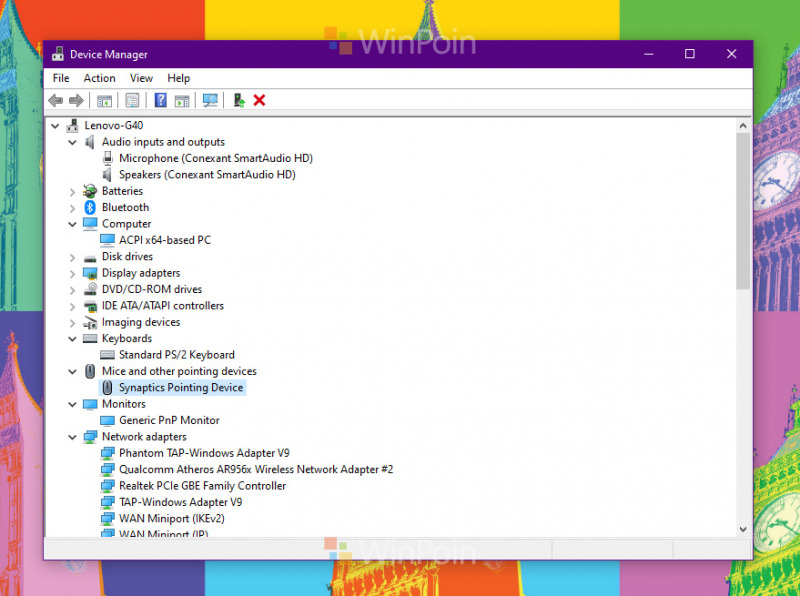
Task: Click the Monitors category icon
Action: pyautogui.click(x=90, y=404)
